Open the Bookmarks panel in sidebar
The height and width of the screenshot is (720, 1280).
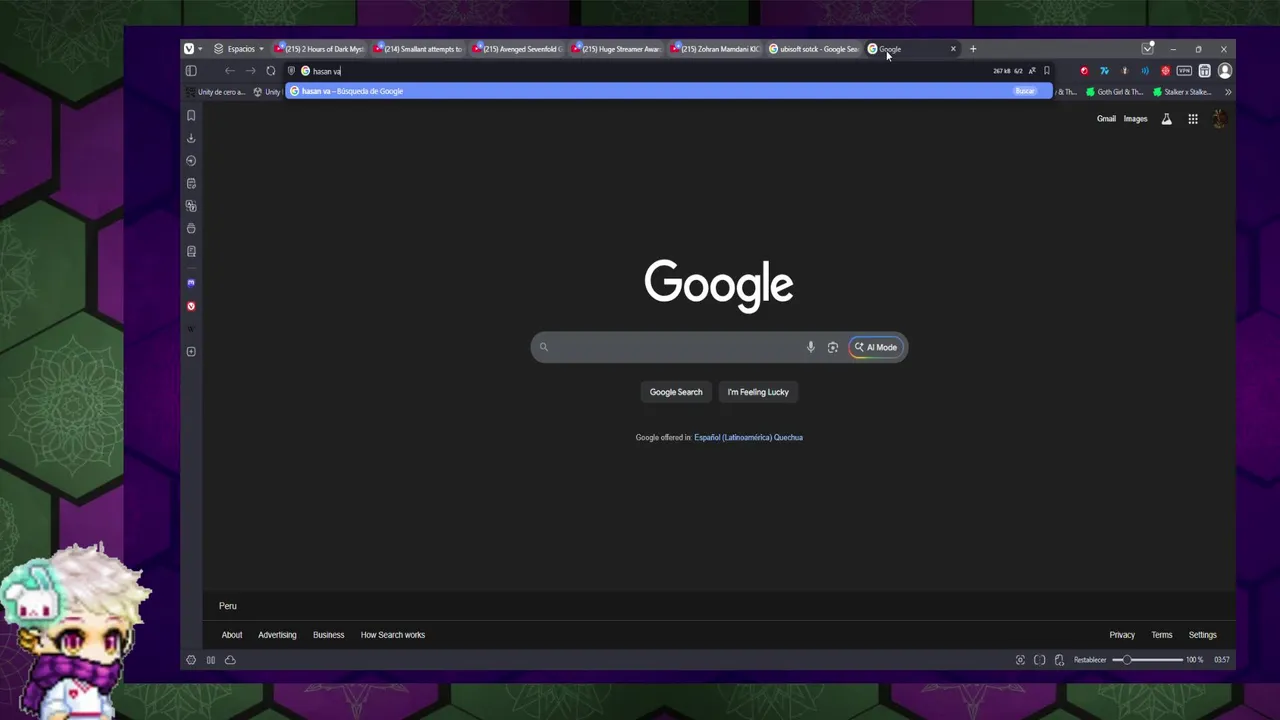191,115
